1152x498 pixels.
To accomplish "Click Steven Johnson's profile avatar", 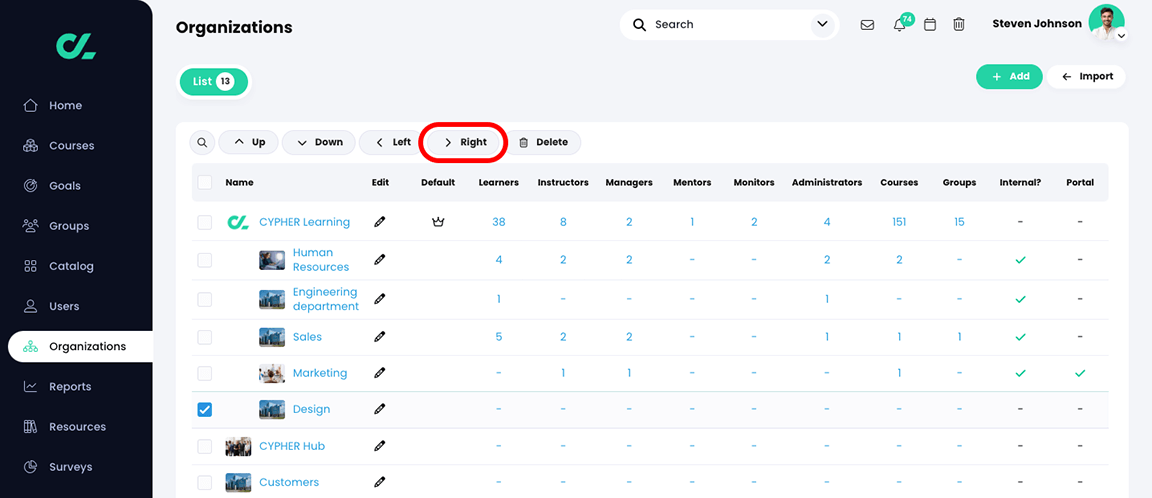I will (1106, 22).
